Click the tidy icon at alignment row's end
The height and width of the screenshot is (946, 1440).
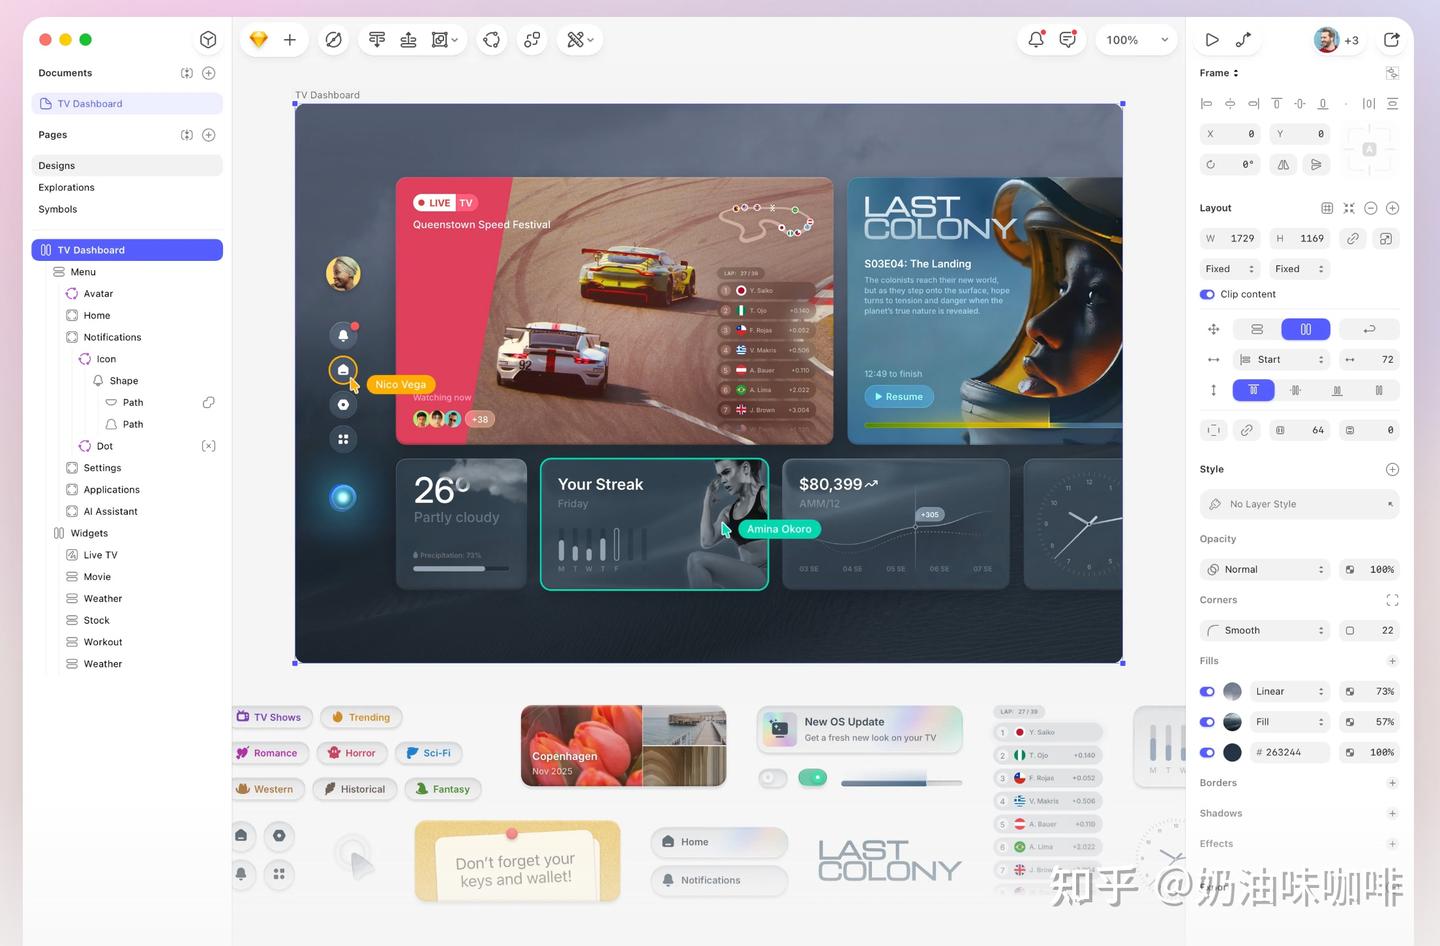1392,104
